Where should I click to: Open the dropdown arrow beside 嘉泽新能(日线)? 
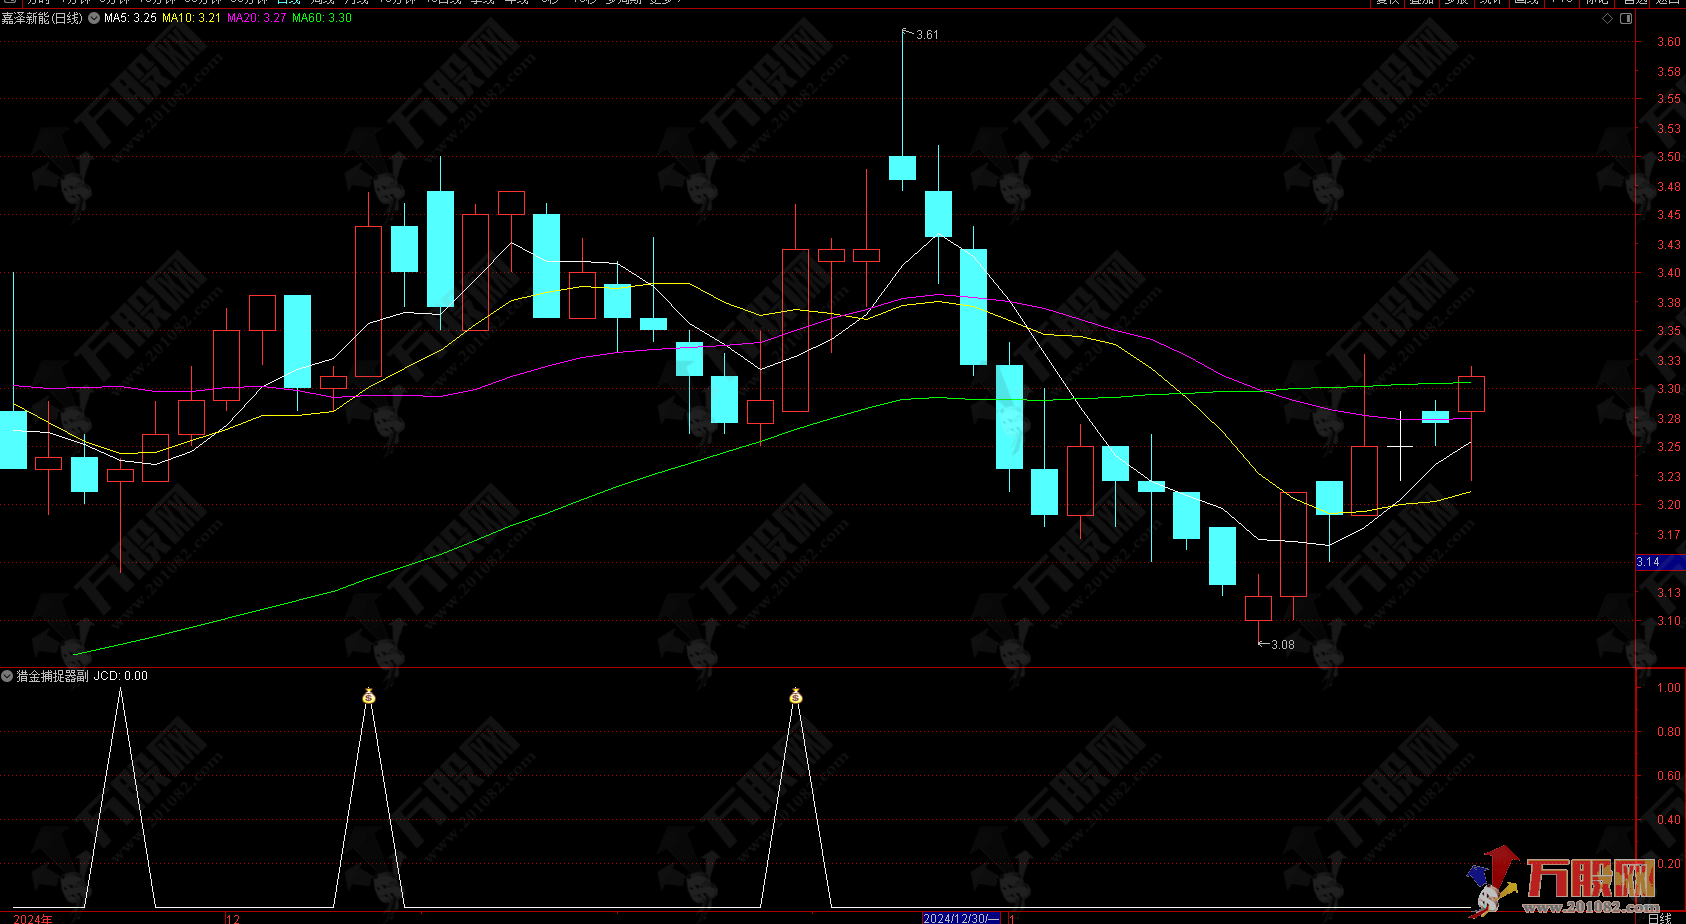tap(94, 18)
